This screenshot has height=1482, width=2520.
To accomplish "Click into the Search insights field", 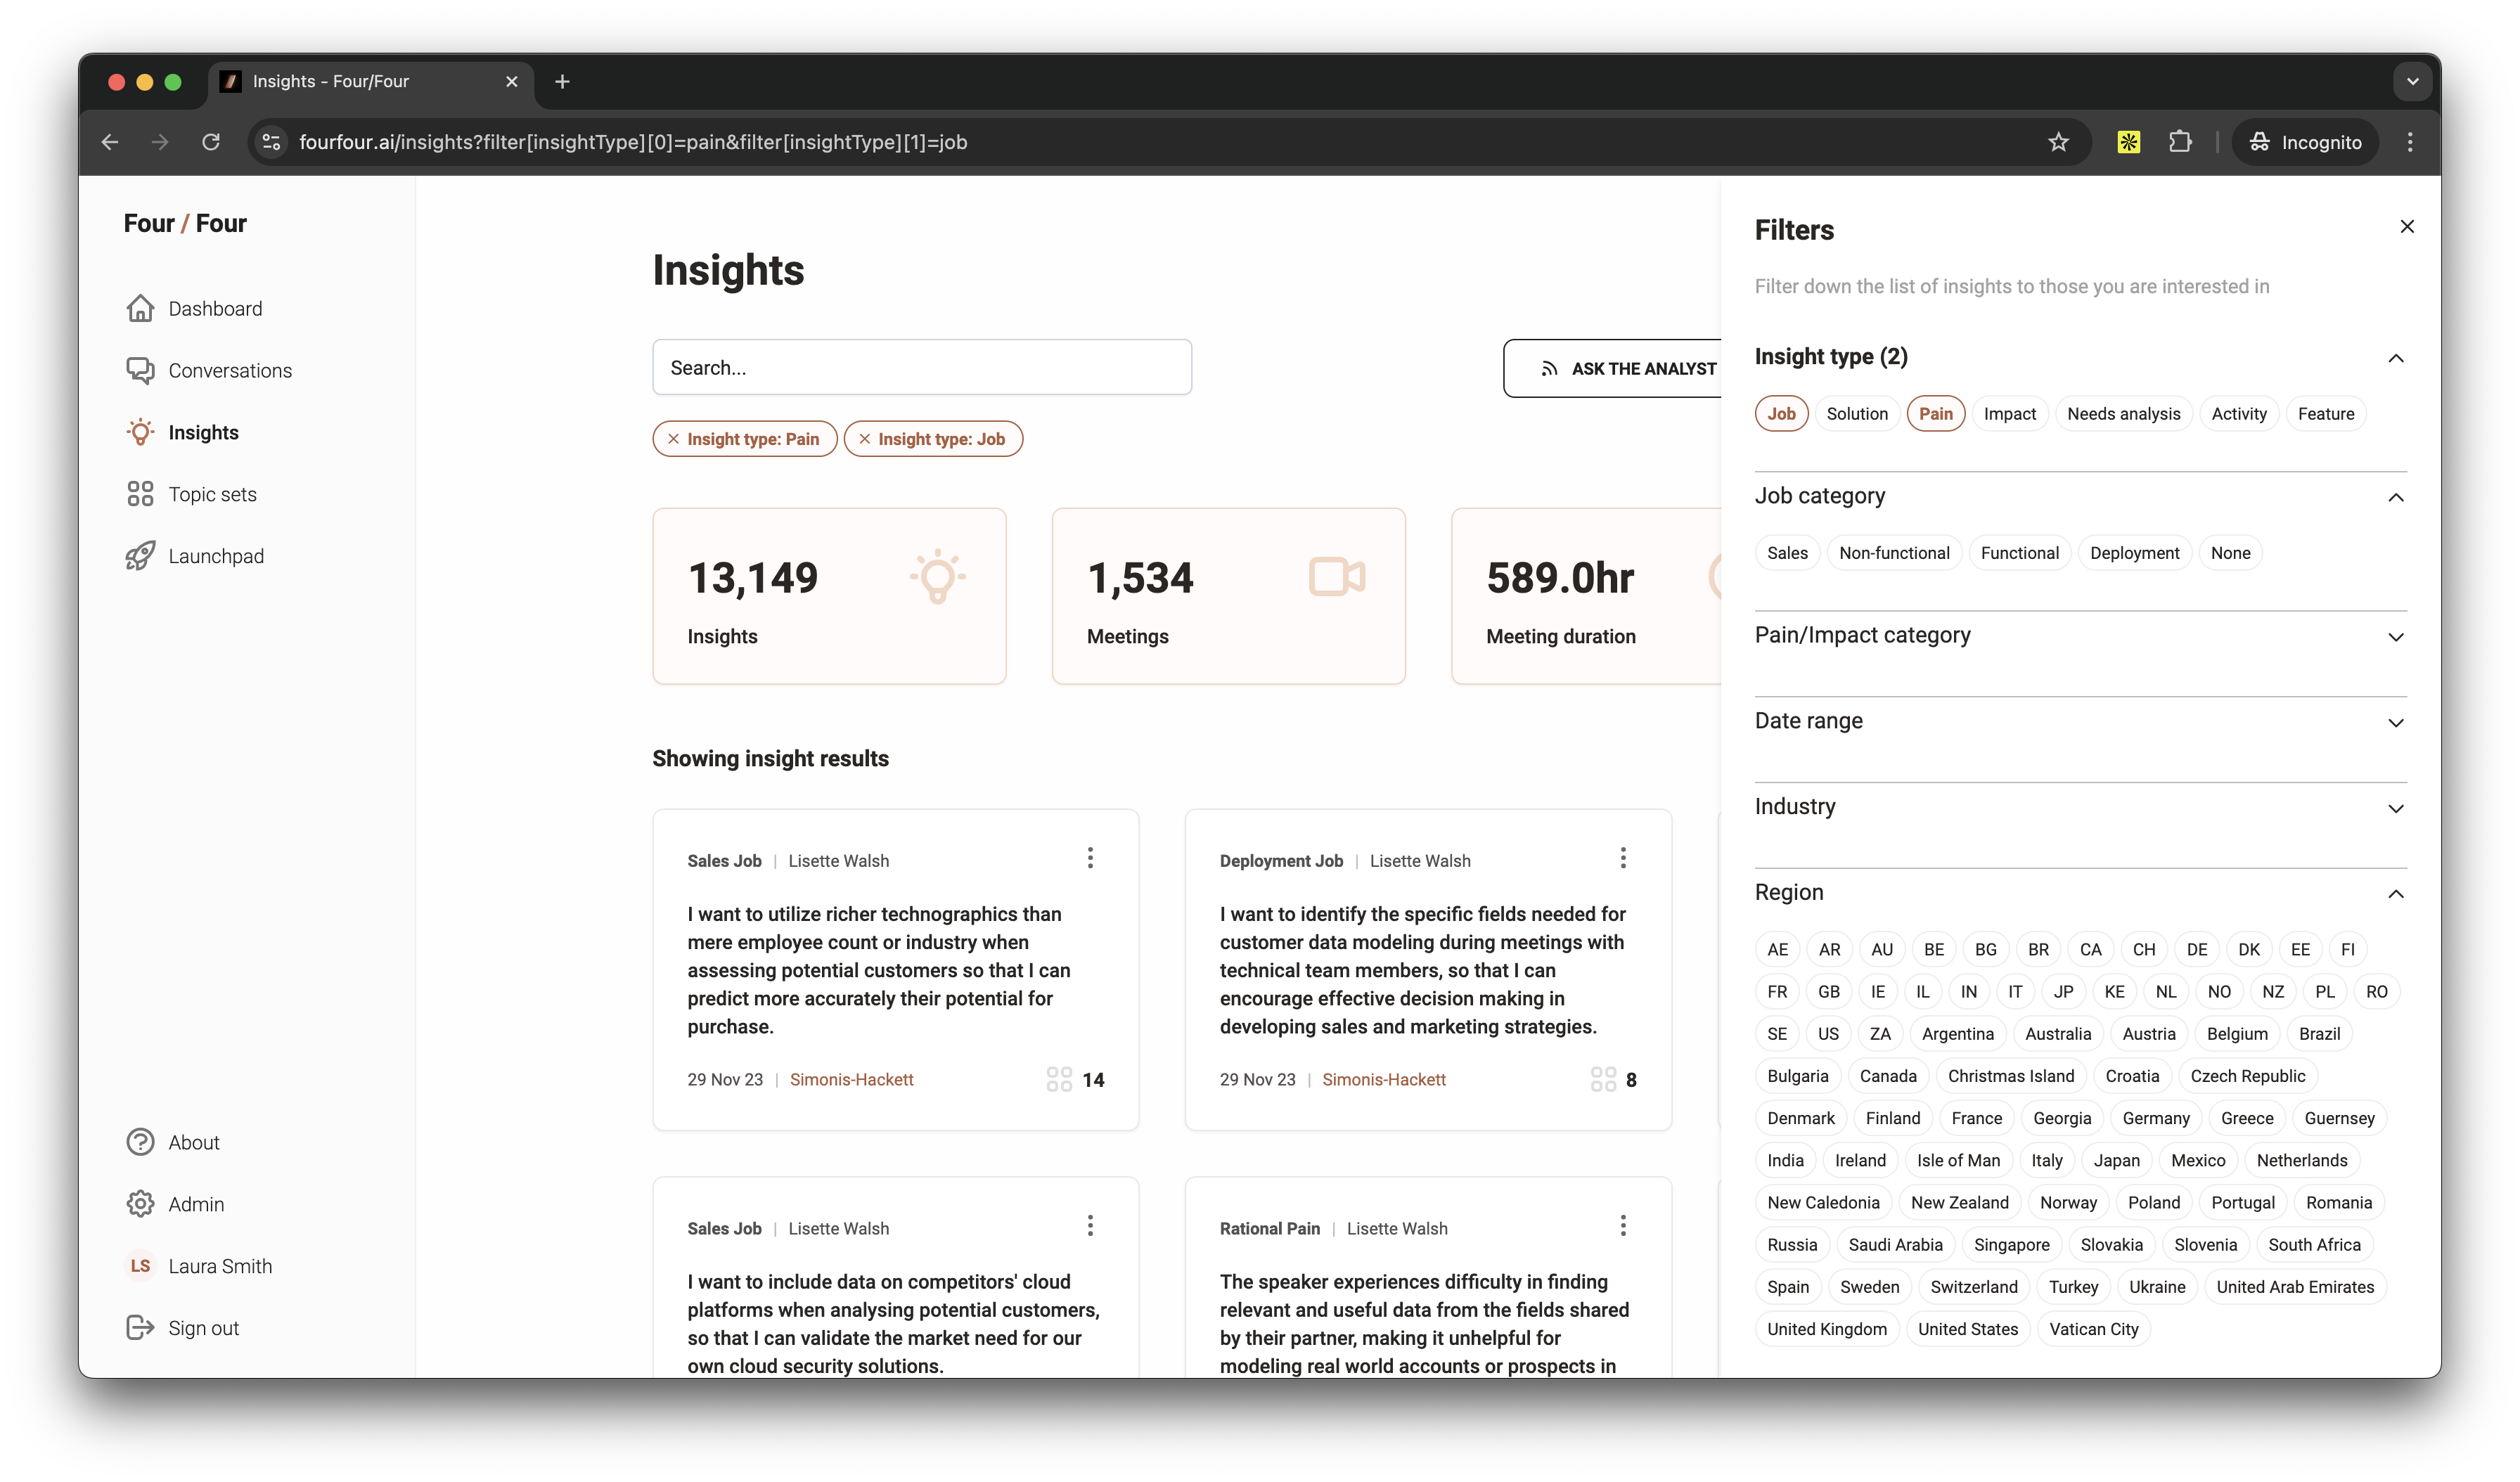I will tap(921, 368).
